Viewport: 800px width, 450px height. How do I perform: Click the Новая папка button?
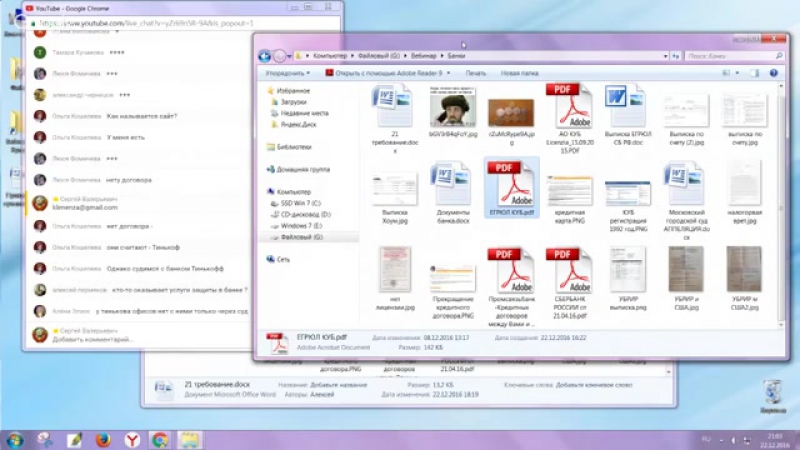click(x=519, y=73)
